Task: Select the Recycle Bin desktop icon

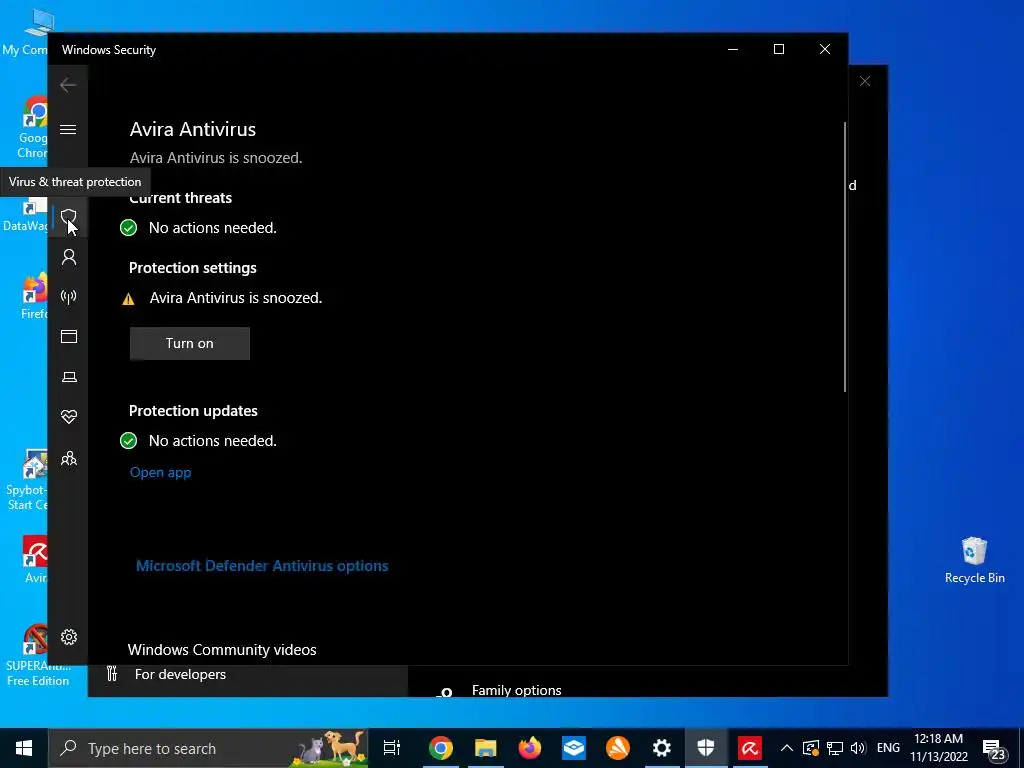Action: click(974, 560)
